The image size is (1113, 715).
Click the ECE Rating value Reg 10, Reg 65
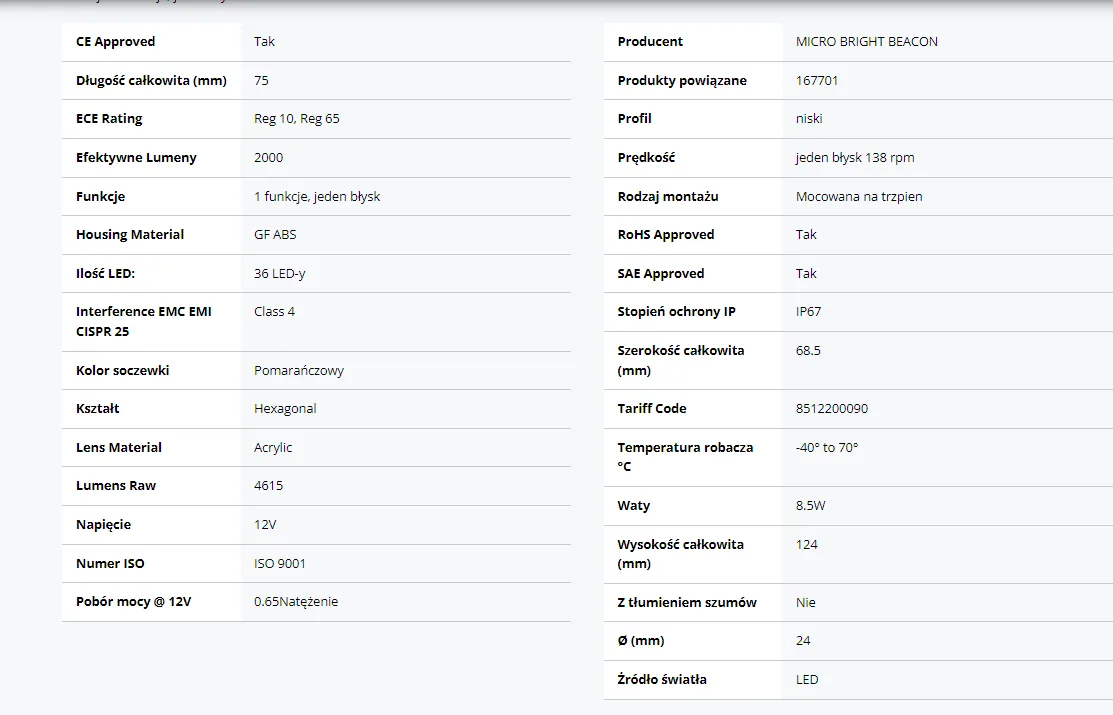click(x=296, y=119)
